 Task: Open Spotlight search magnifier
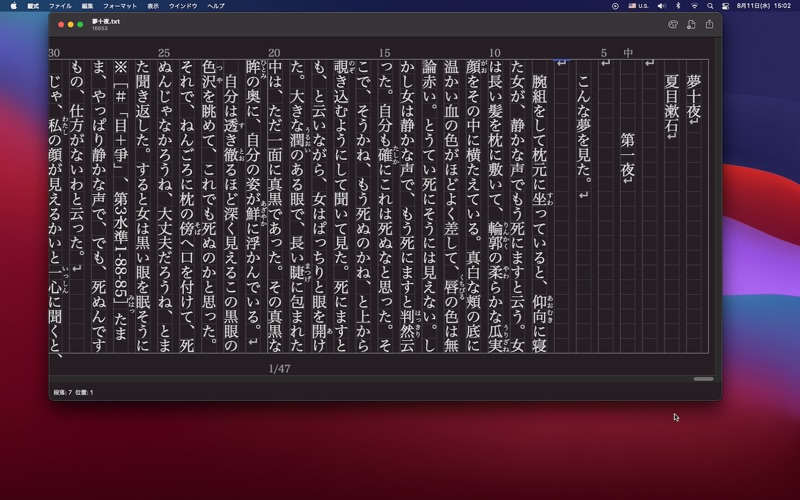[710, 6]
